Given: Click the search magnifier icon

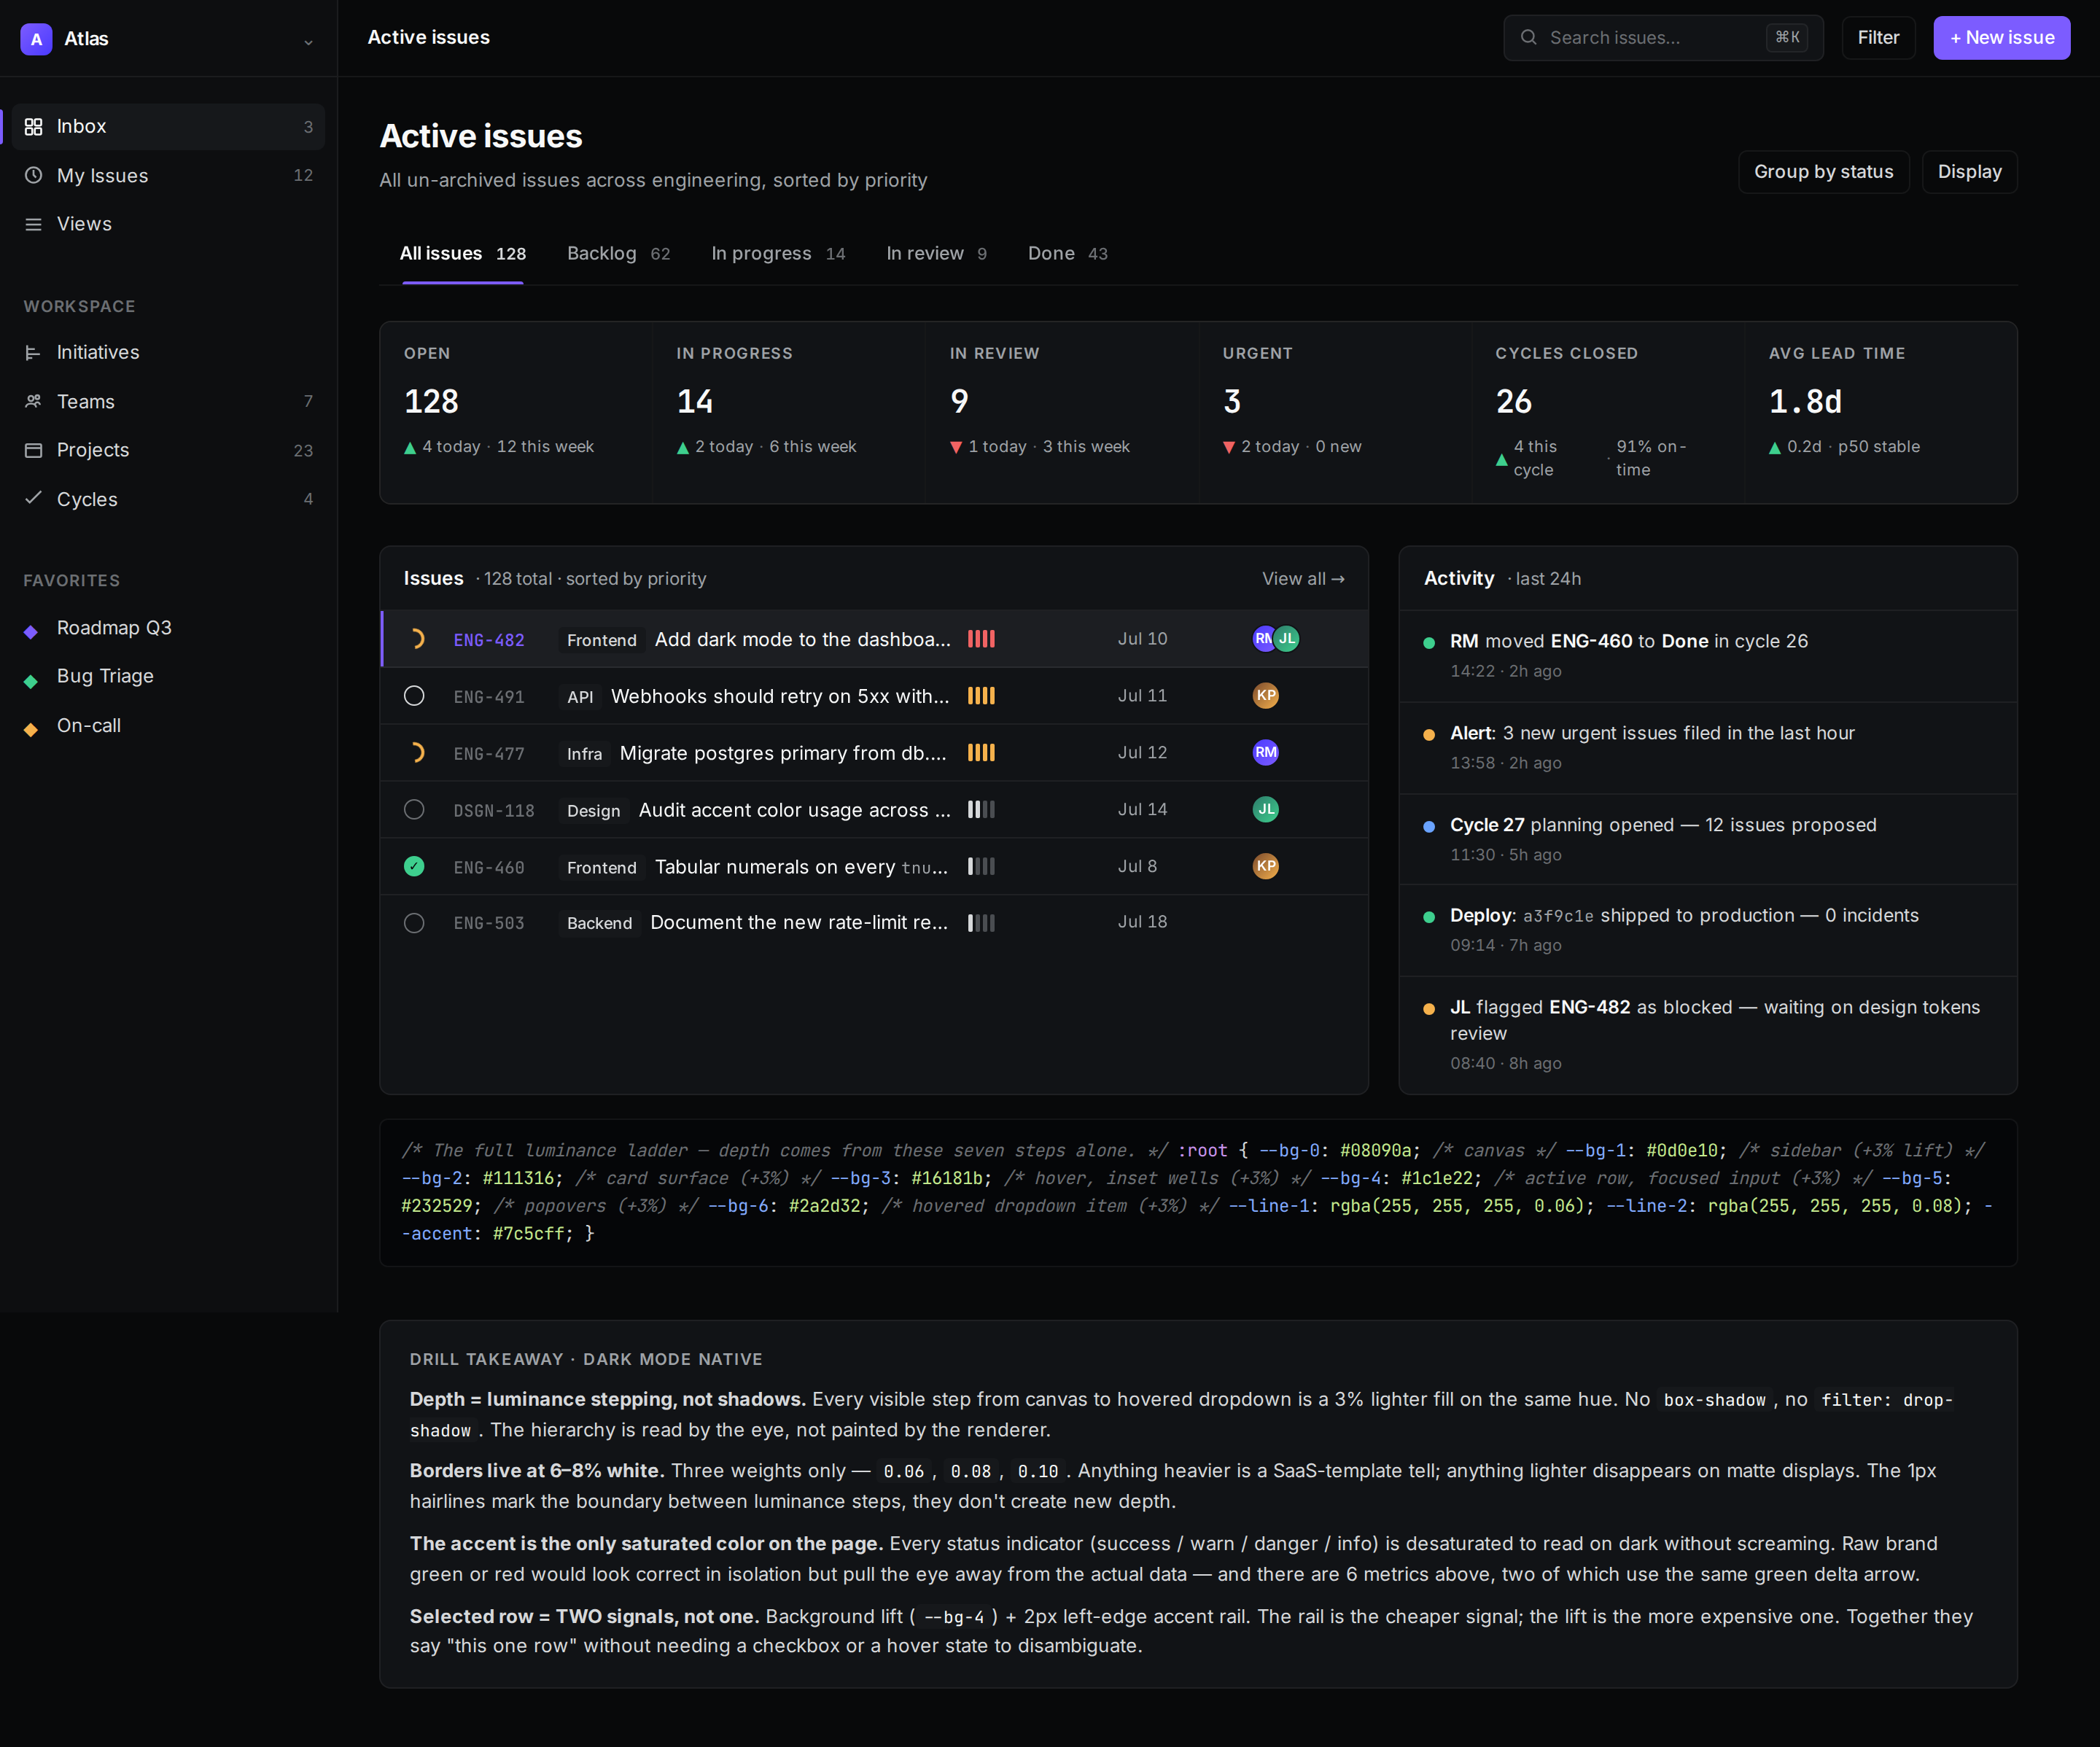Looking at the screenshot, I should pyautogui.click(x=1529, y=38).
